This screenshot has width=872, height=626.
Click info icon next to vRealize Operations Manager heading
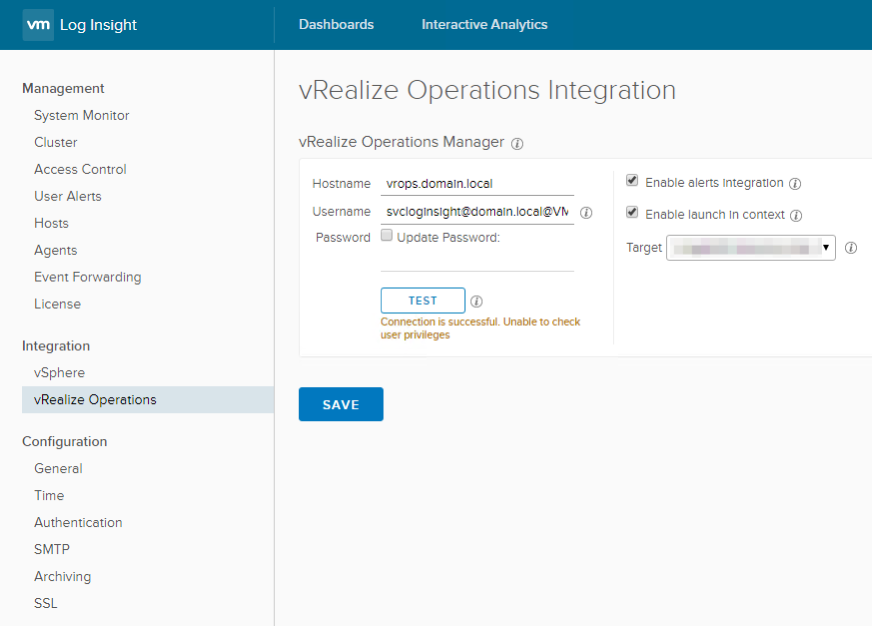tap(517, 144)
